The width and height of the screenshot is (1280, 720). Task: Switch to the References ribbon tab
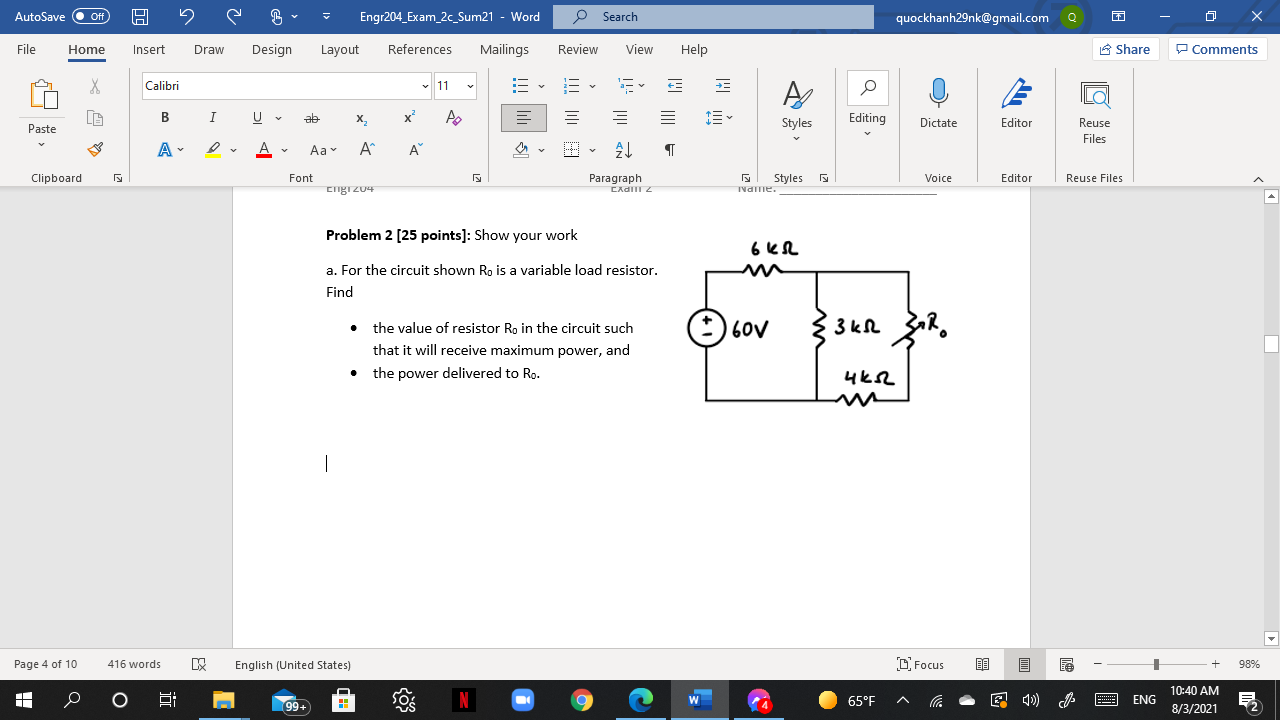420,49
